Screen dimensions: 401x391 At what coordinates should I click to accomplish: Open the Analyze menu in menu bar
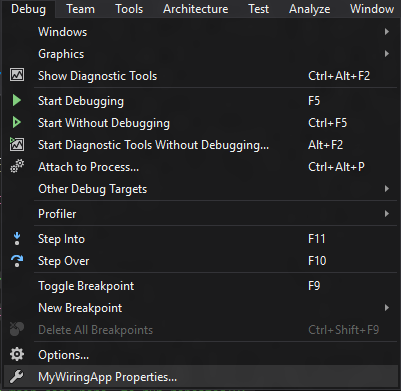point(310,9)
